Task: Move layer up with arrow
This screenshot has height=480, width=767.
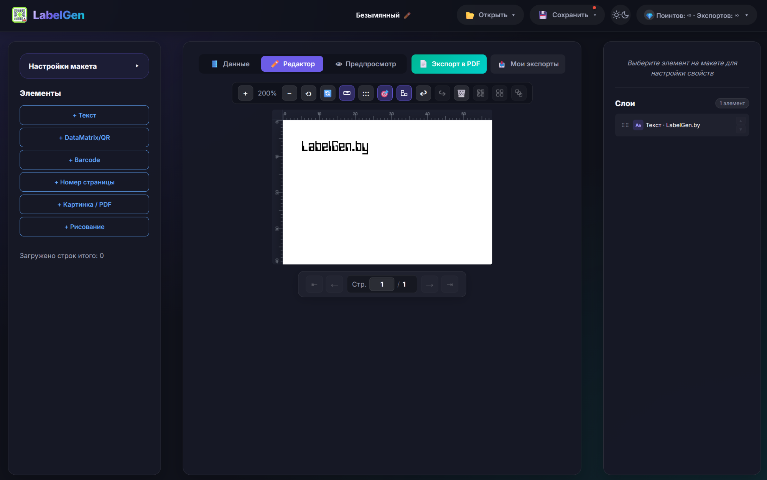Action: click(741, 121)
